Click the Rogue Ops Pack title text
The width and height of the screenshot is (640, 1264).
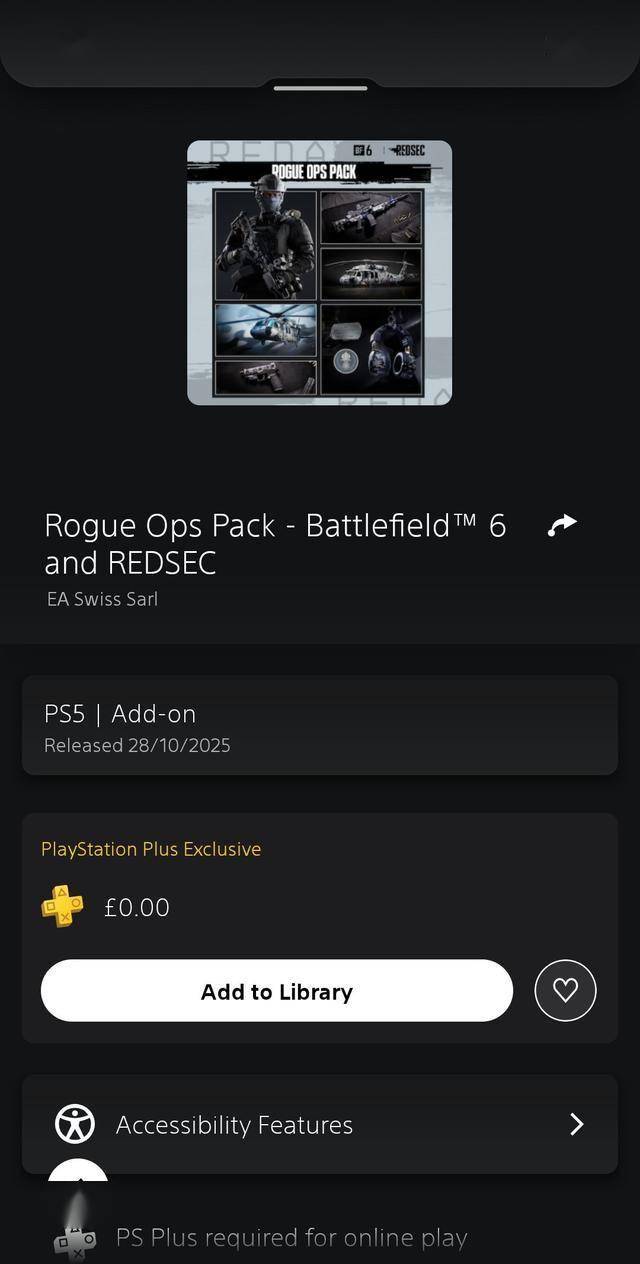point(275,543)
